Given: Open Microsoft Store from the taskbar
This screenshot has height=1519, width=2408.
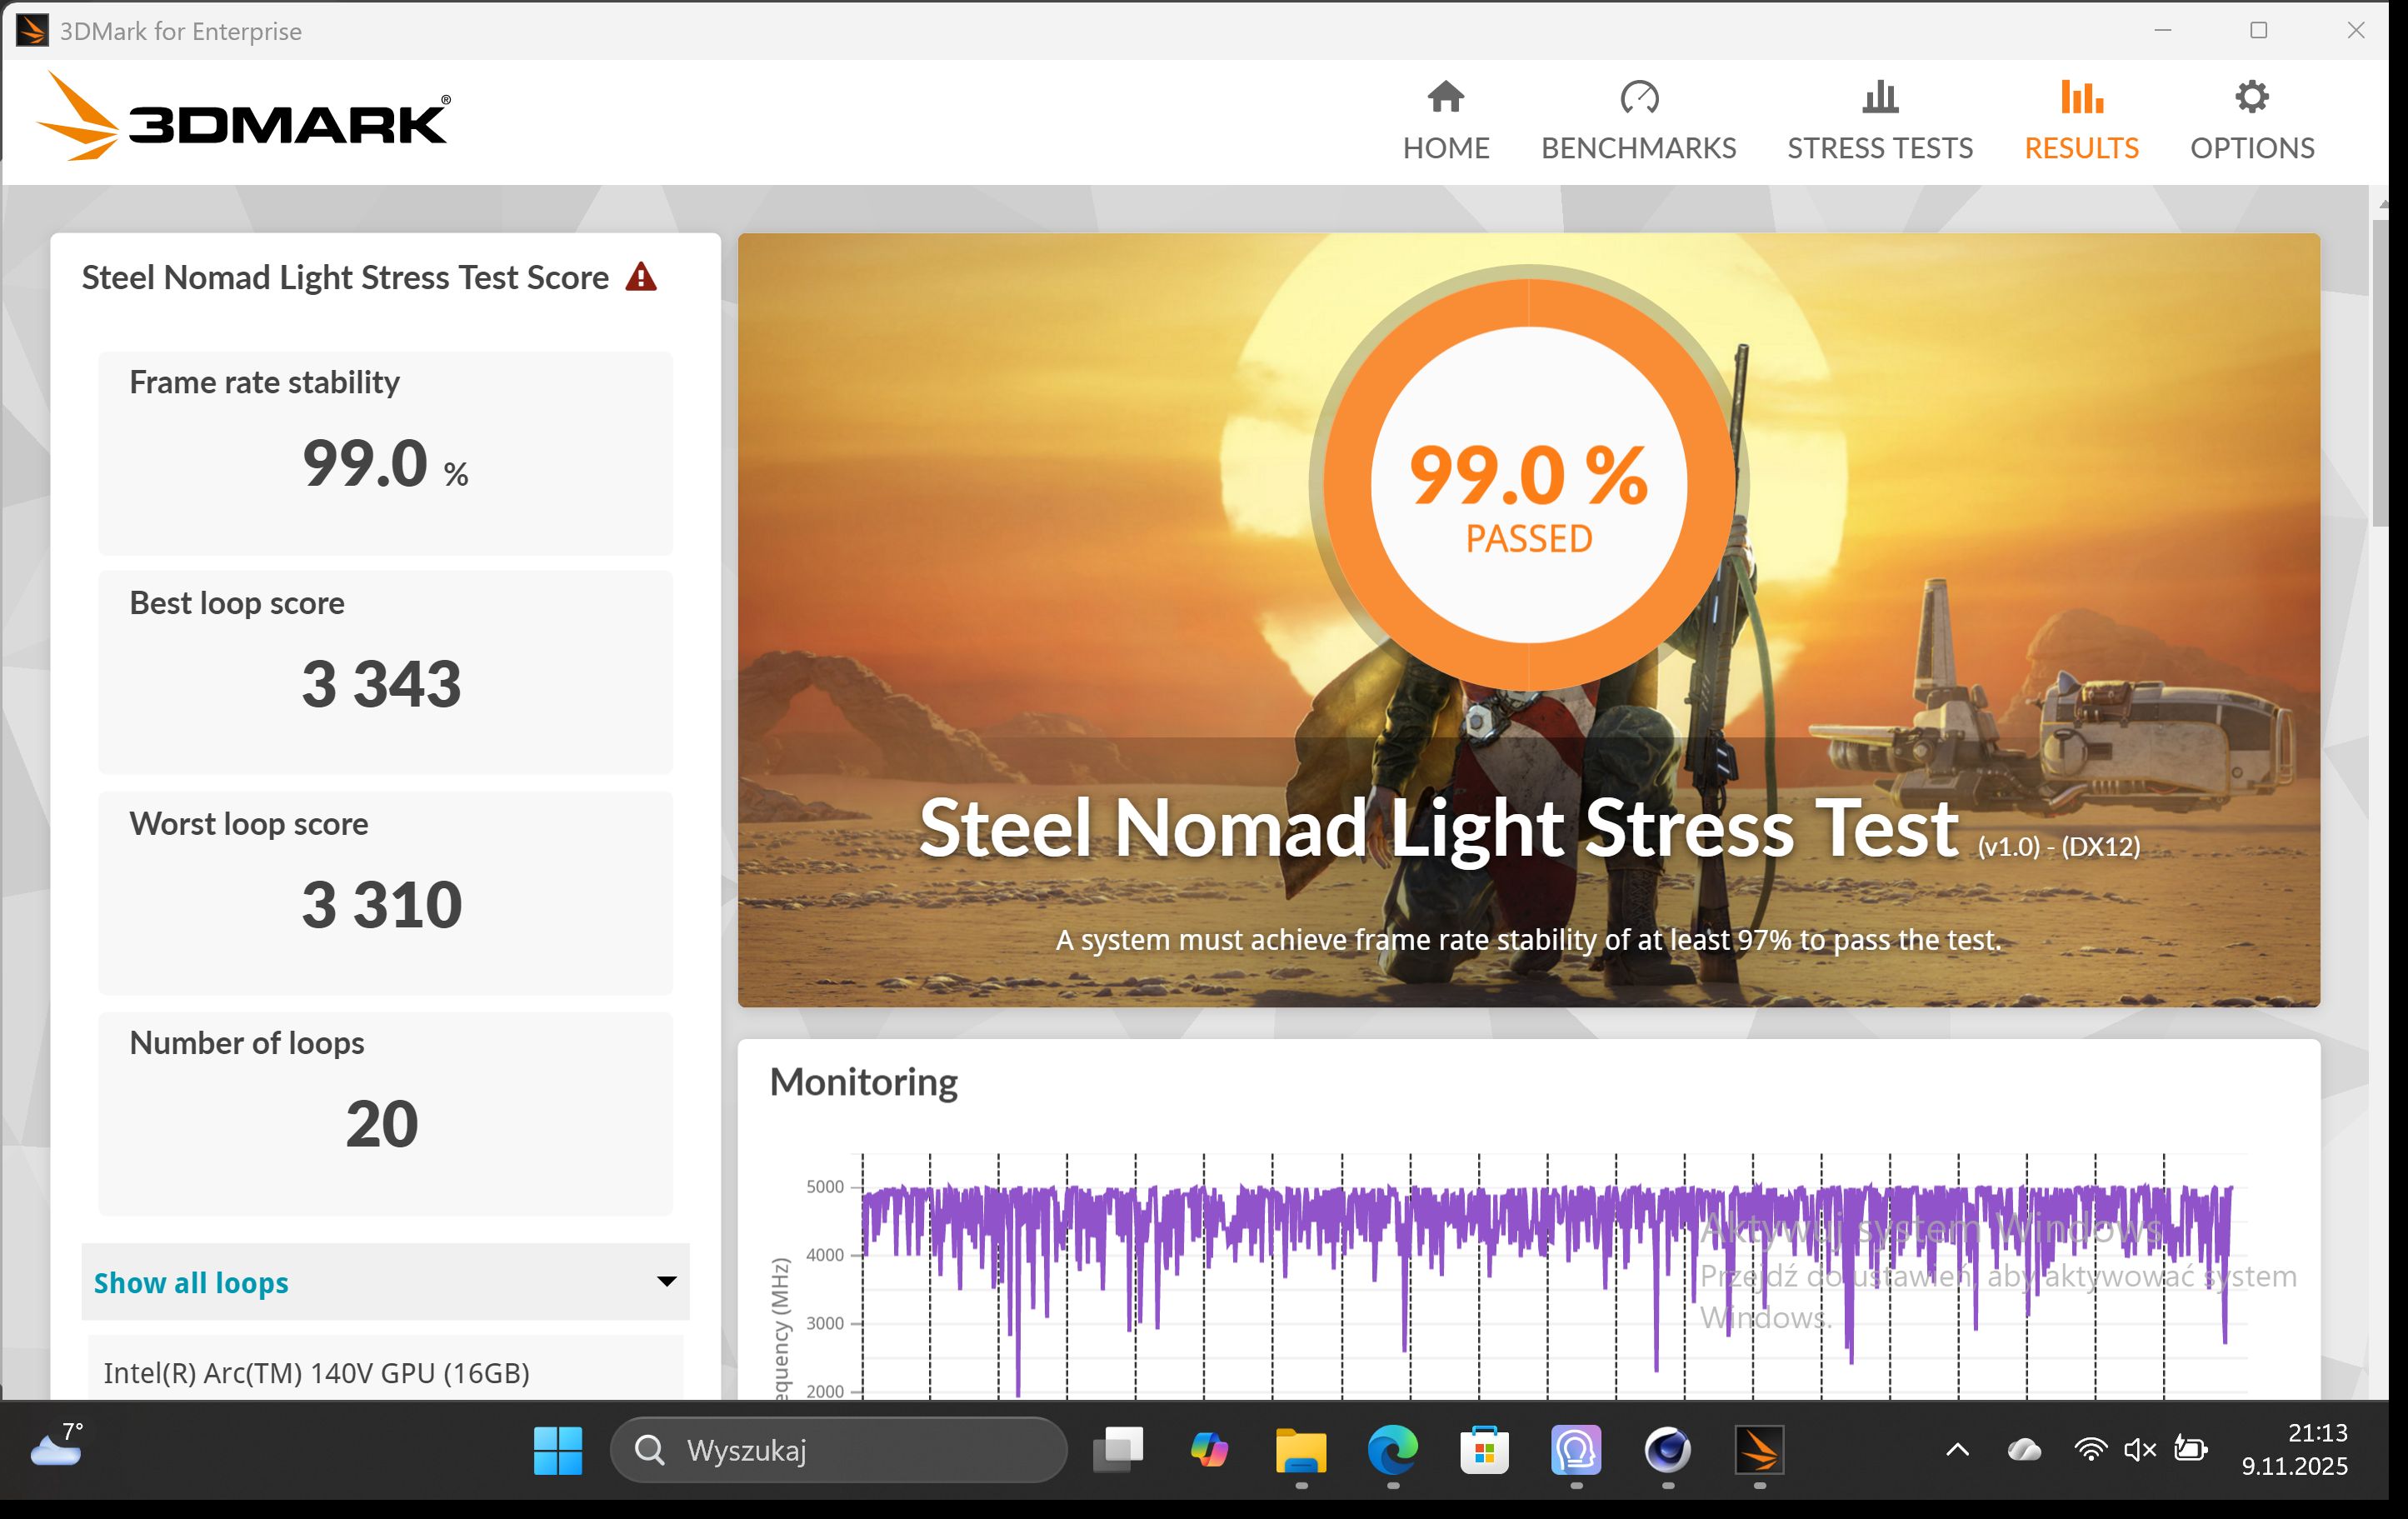Looking at the screenshot, I should (1484, 1450).
